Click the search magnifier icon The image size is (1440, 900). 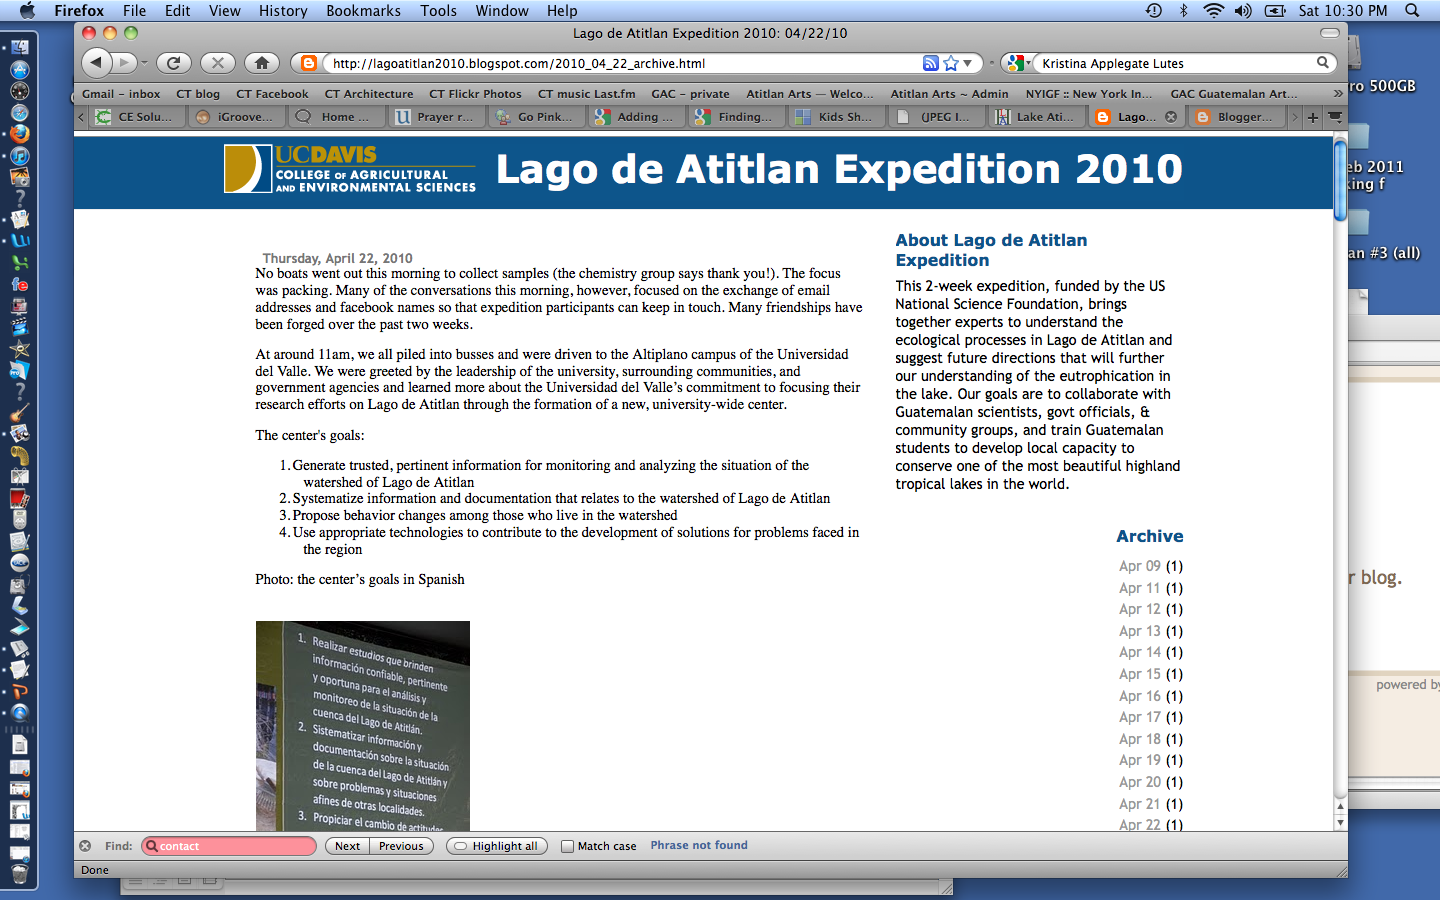[1322, 62]
